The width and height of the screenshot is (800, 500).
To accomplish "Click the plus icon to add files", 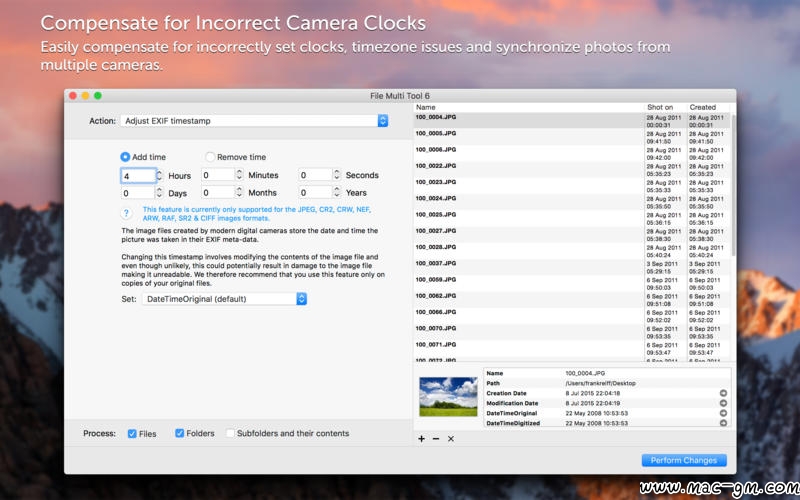I will click(x=421, y=439).
